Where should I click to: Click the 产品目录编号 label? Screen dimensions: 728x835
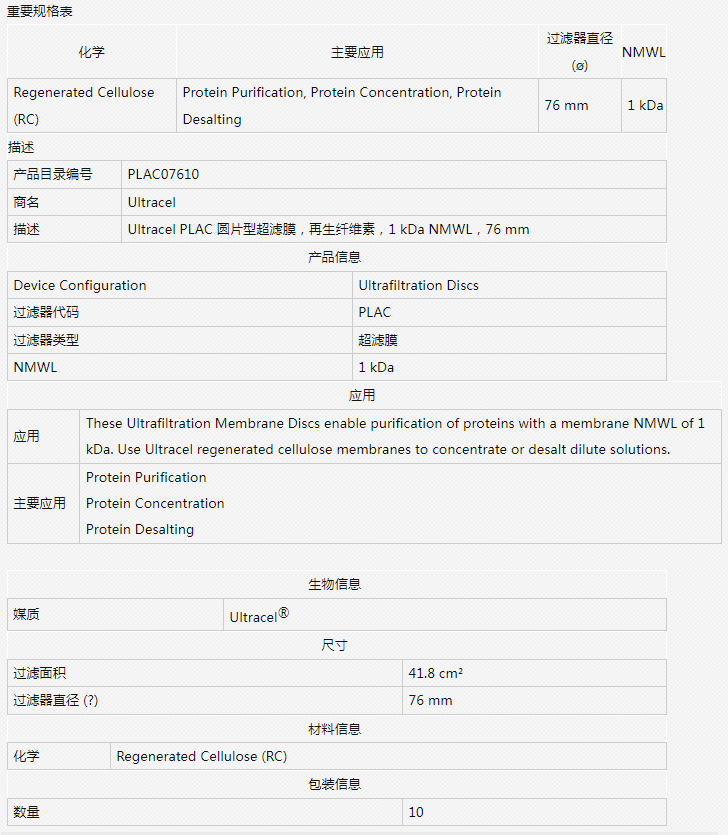(53, 174)
